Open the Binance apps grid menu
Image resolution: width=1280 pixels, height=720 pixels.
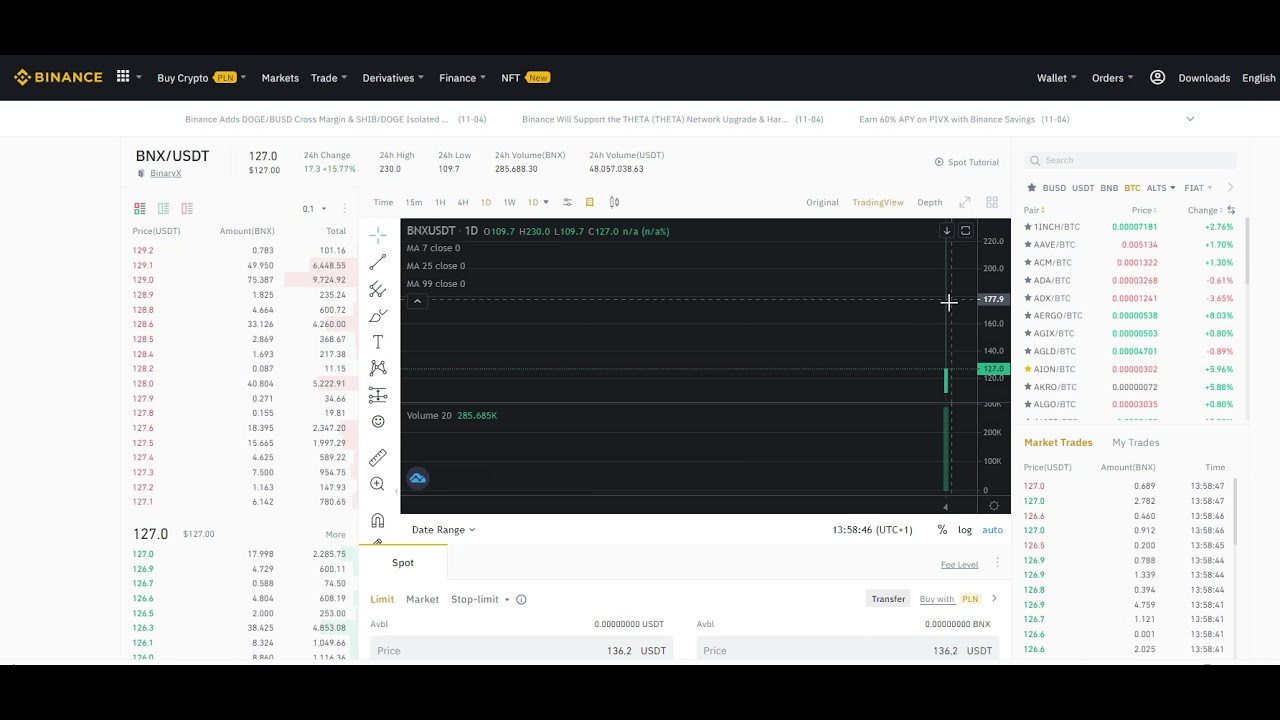coord(123,77)
